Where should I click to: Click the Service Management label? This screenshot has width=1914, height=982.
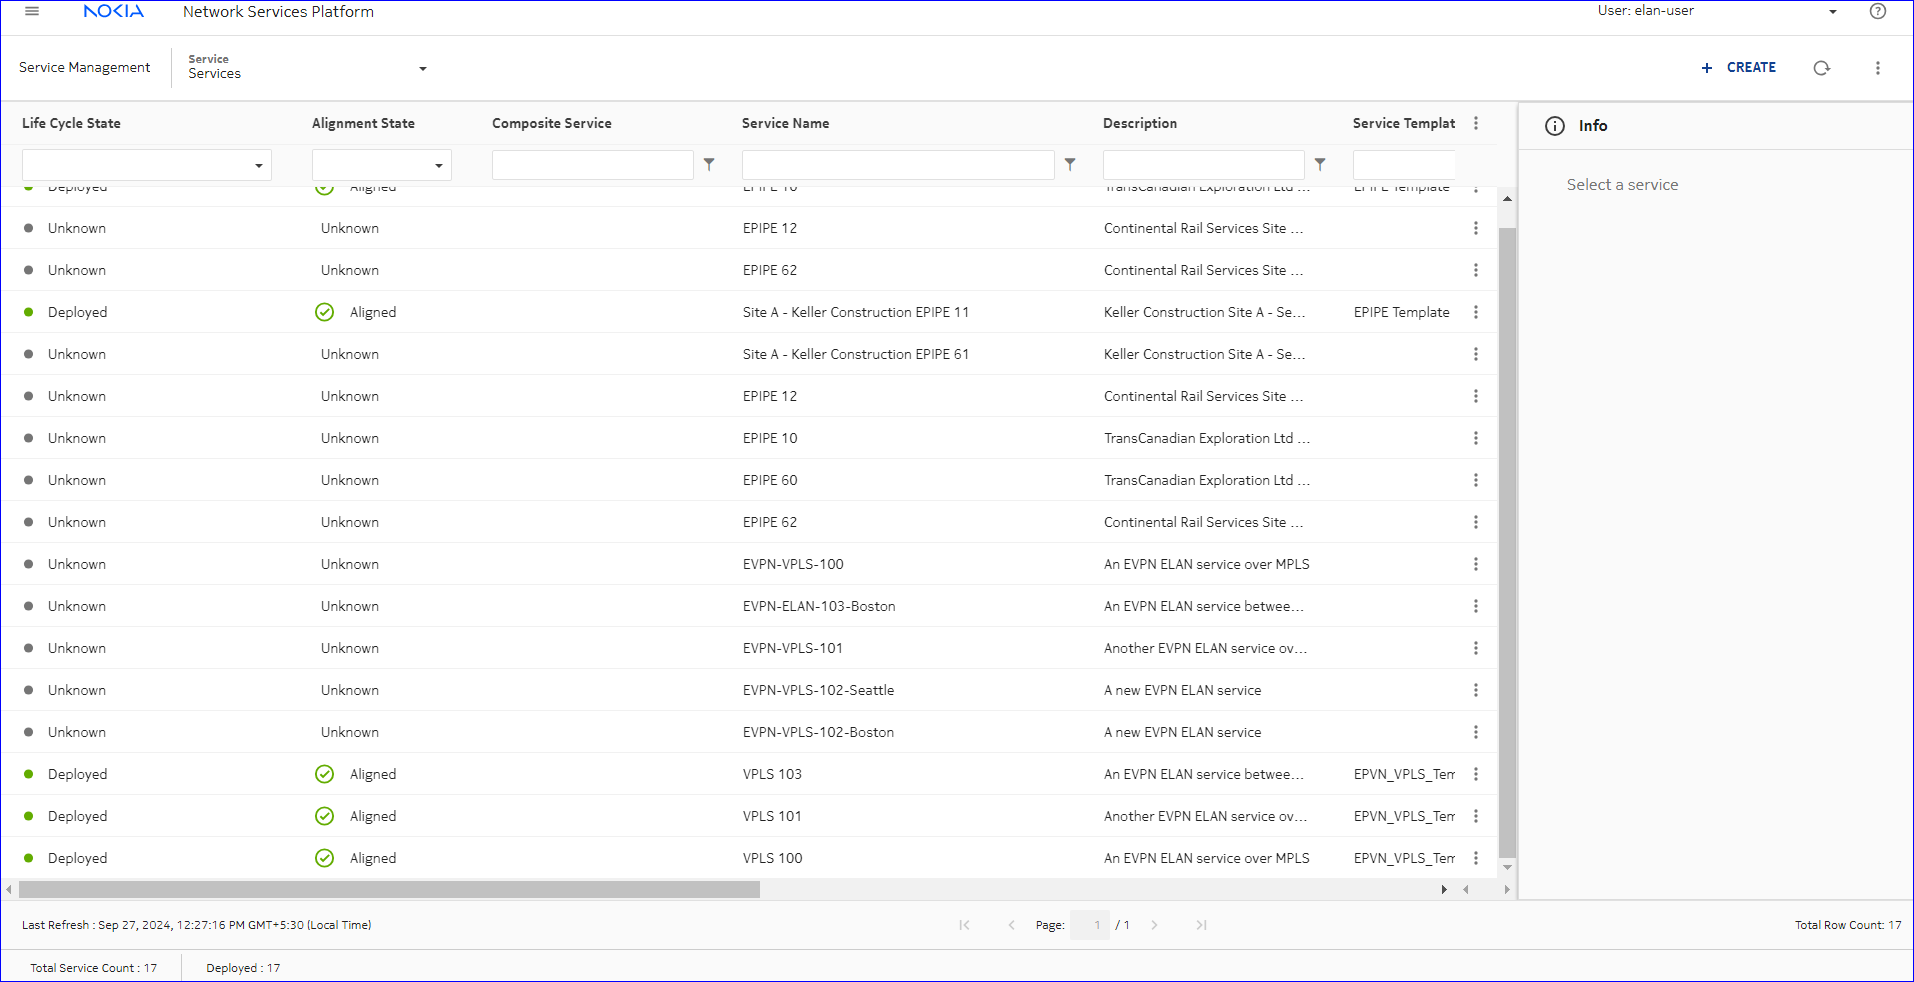pos(85,68)
